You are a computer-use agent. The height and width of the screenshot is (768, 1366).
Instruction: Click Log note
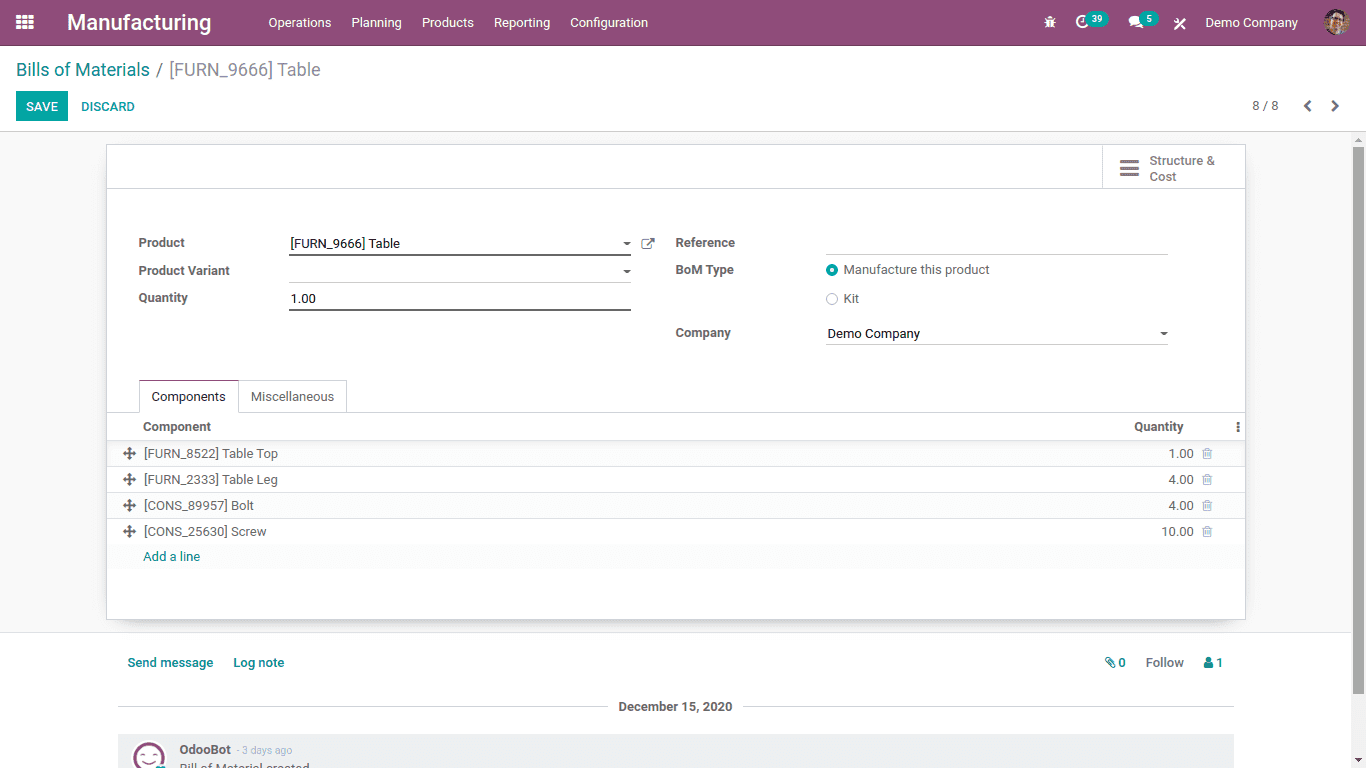coord(258,663)
